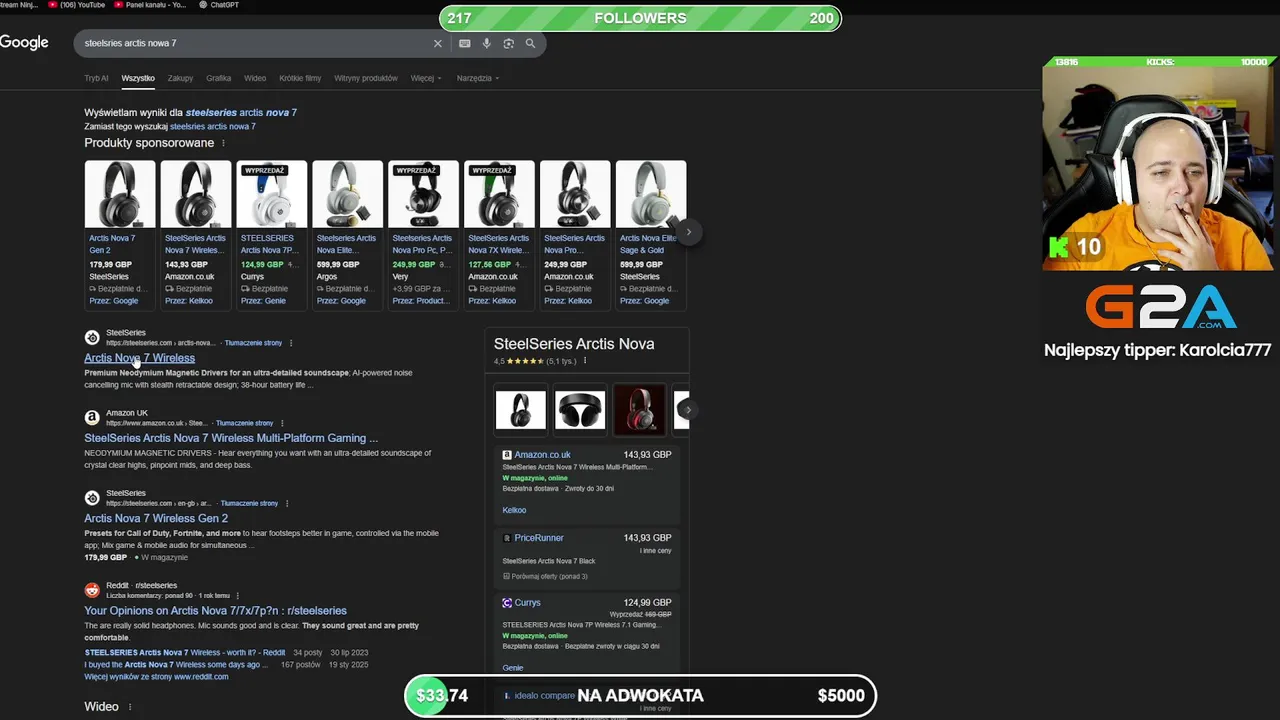Click the 217 FOLLOWERS 200 progress bar overlay

coord(640,18)
